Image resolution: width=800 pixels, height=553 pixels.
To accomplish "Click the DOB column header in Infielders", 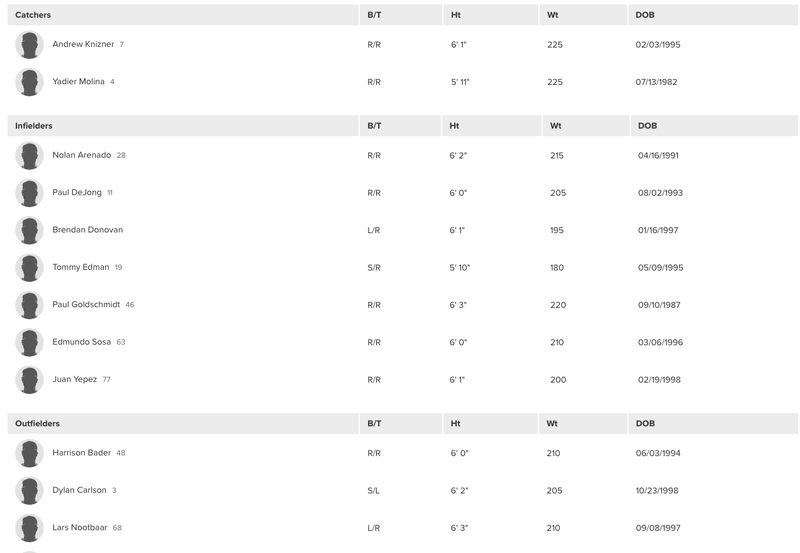I will 647,125.
